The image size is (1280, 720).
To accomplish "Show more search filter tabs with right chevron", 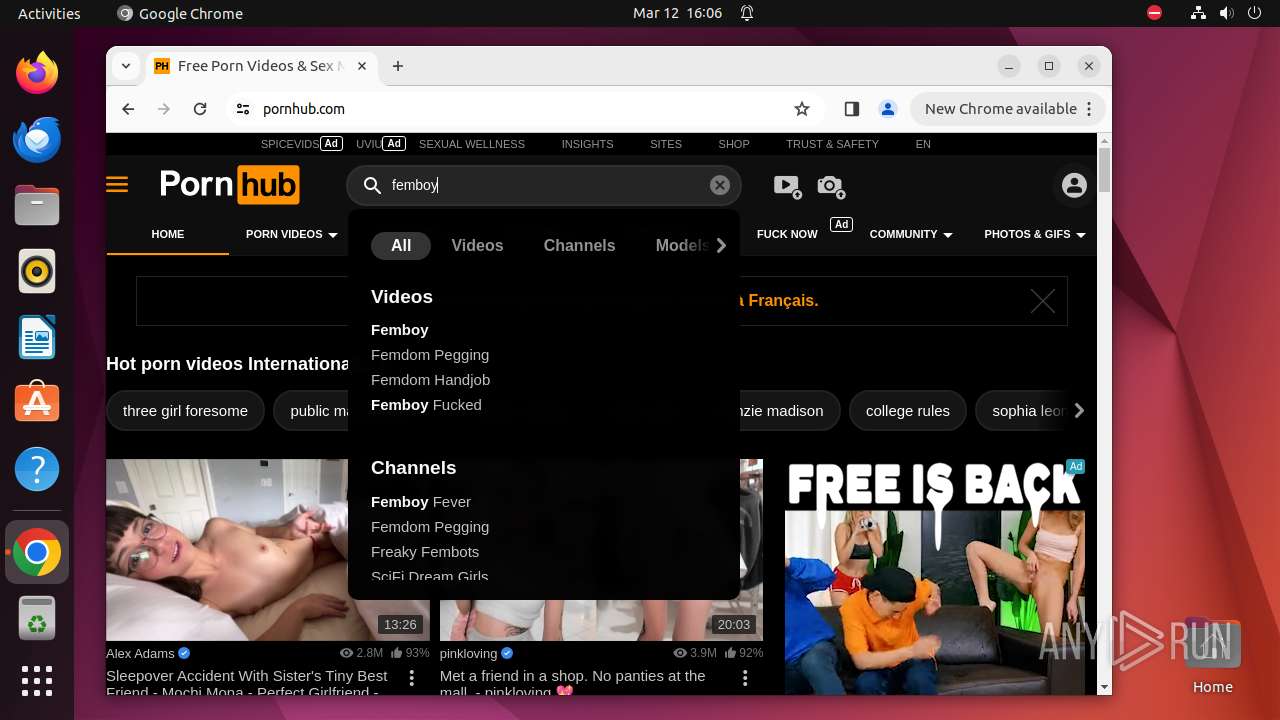I will (x=721, y=245).
